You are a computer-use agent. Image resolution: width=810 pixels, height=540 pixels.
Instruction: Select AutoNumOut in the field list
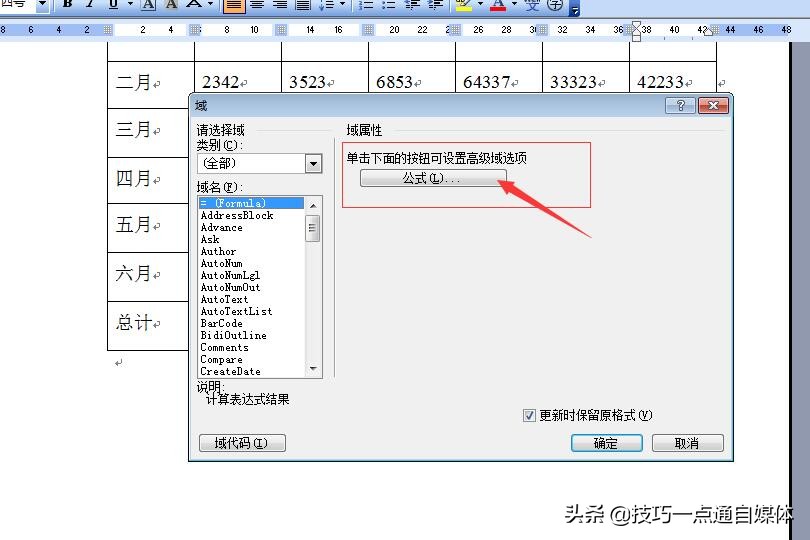pyautogui.click(x=251, y=287)
